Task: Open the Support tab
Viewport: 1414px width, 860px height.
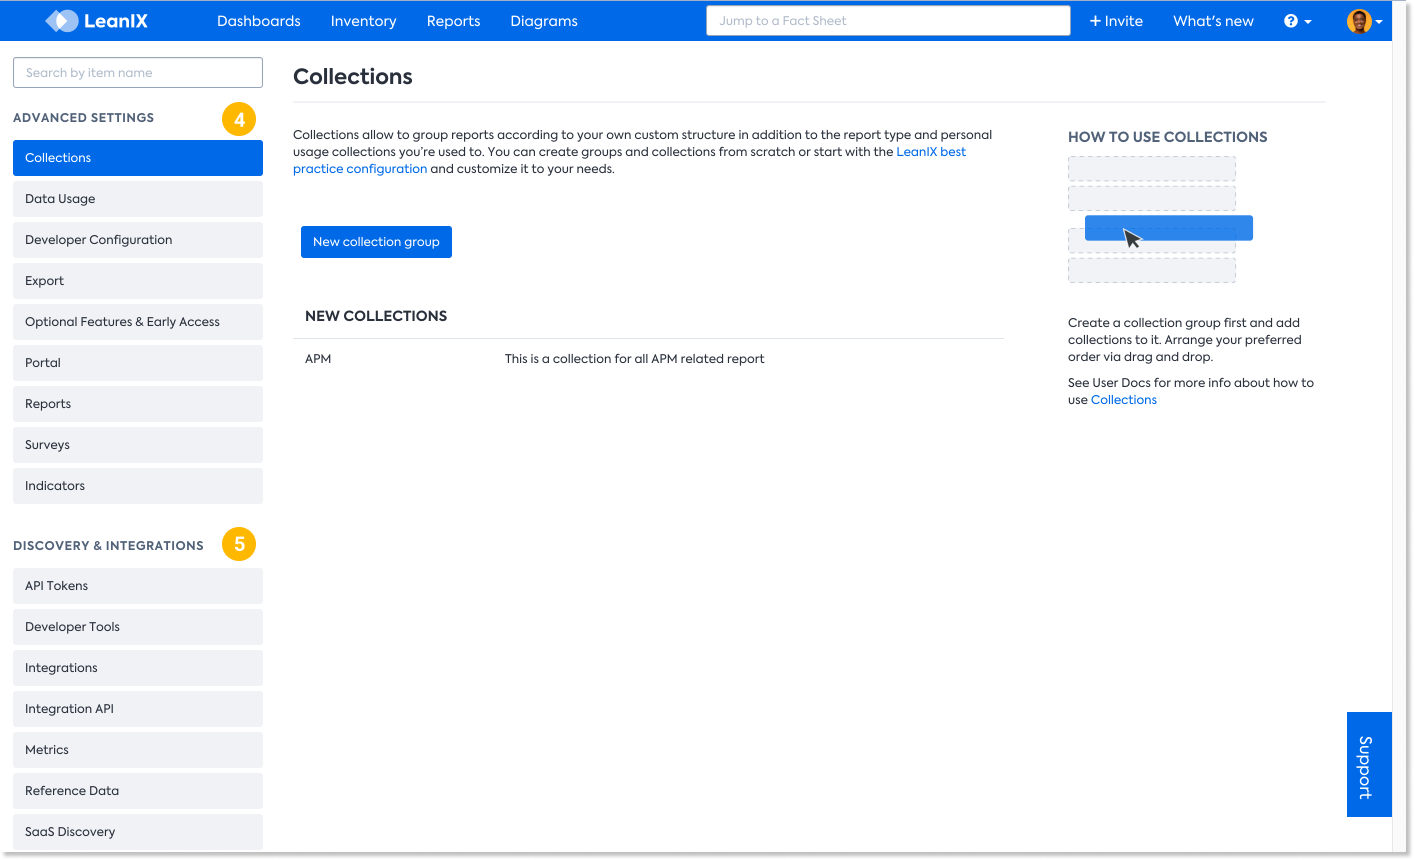Action: coord(1369,765)
